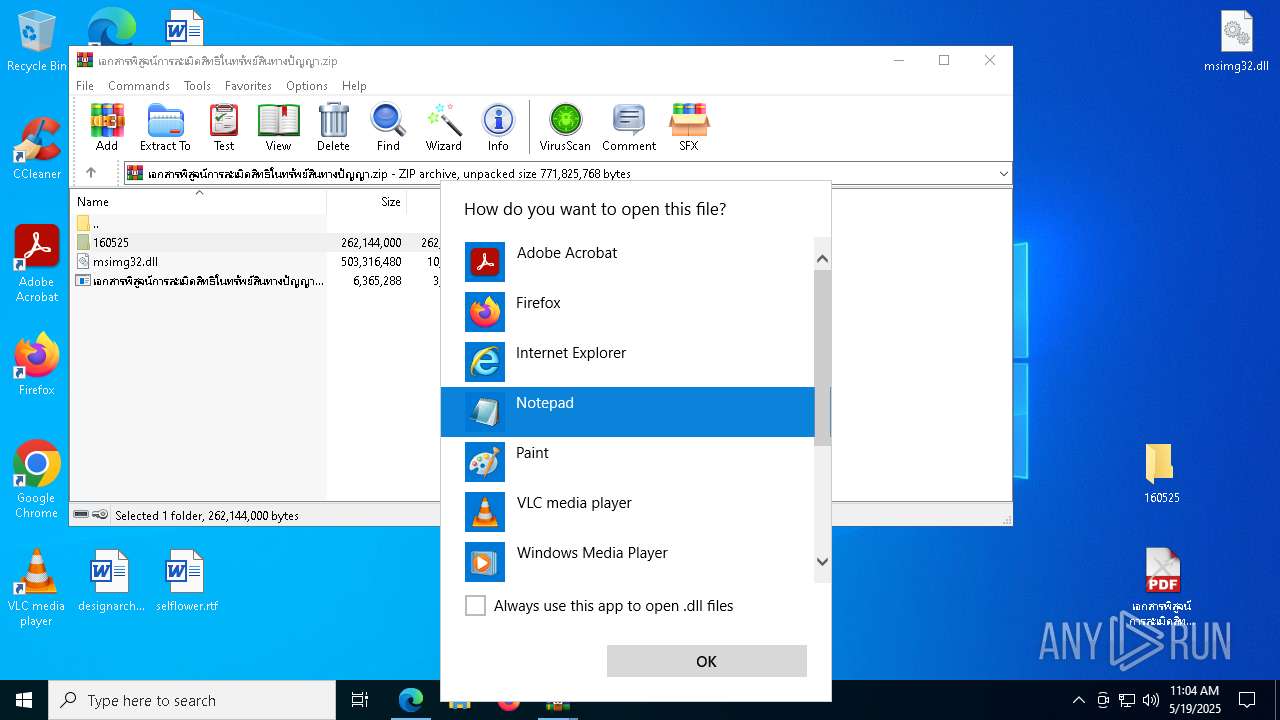
Task: Click the Info toolbar icon
Action: pos(498,127)
